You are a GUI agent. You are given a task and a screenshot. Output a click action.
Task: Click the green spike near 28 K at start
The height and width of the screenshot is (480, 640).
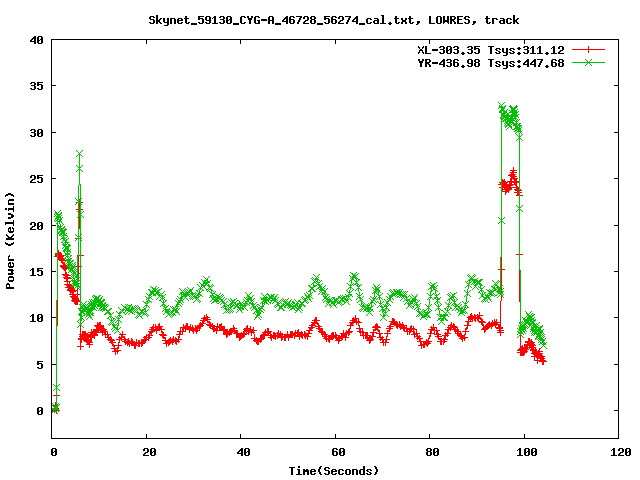[80, 154]
